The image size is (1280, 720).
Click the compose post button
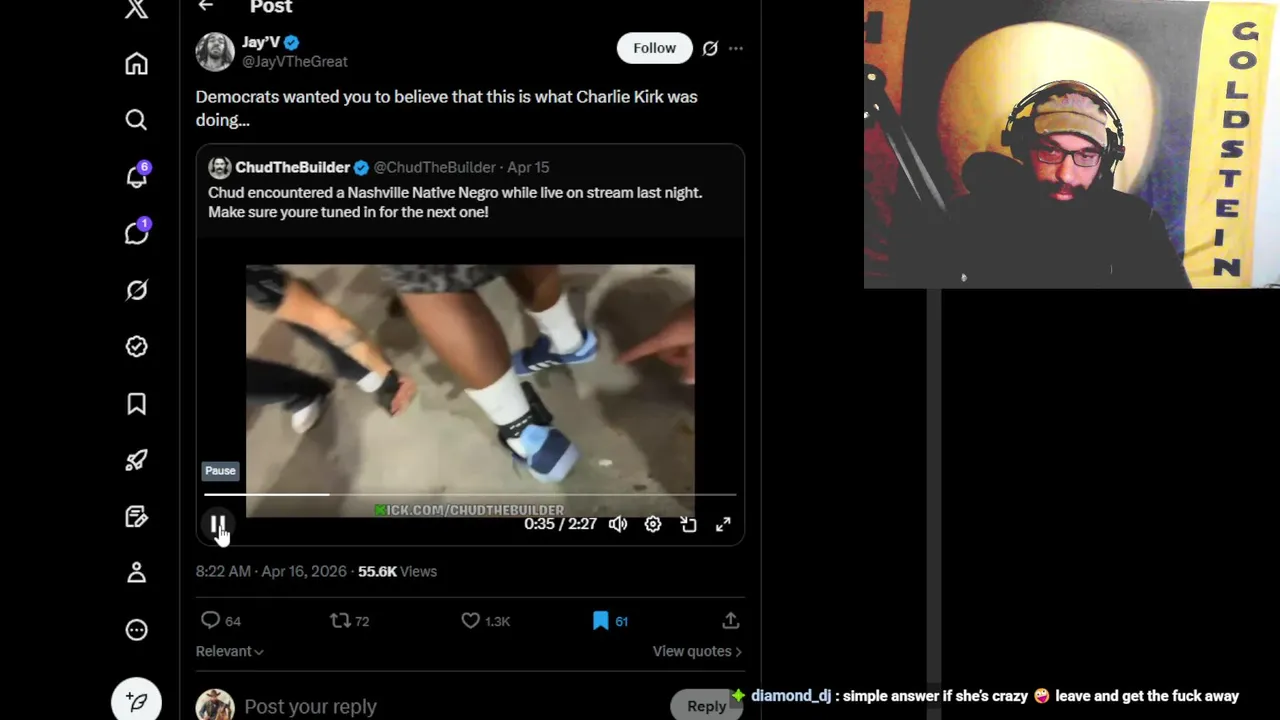[137, 703]
